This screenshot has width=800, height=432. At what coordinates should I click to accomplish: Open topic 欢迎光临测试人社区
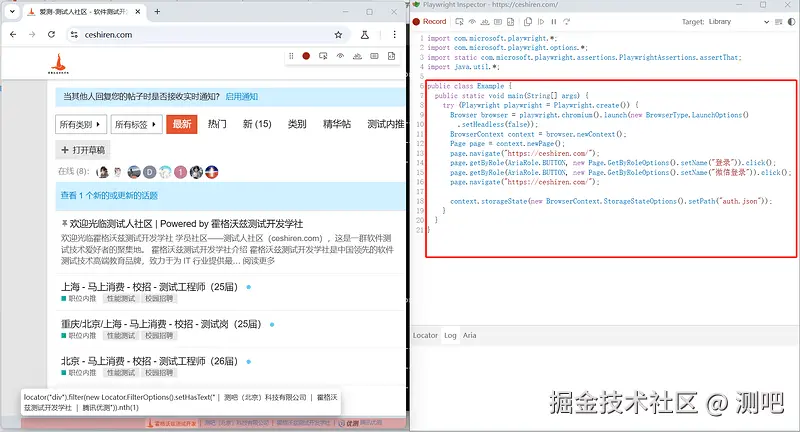(186, 223)
